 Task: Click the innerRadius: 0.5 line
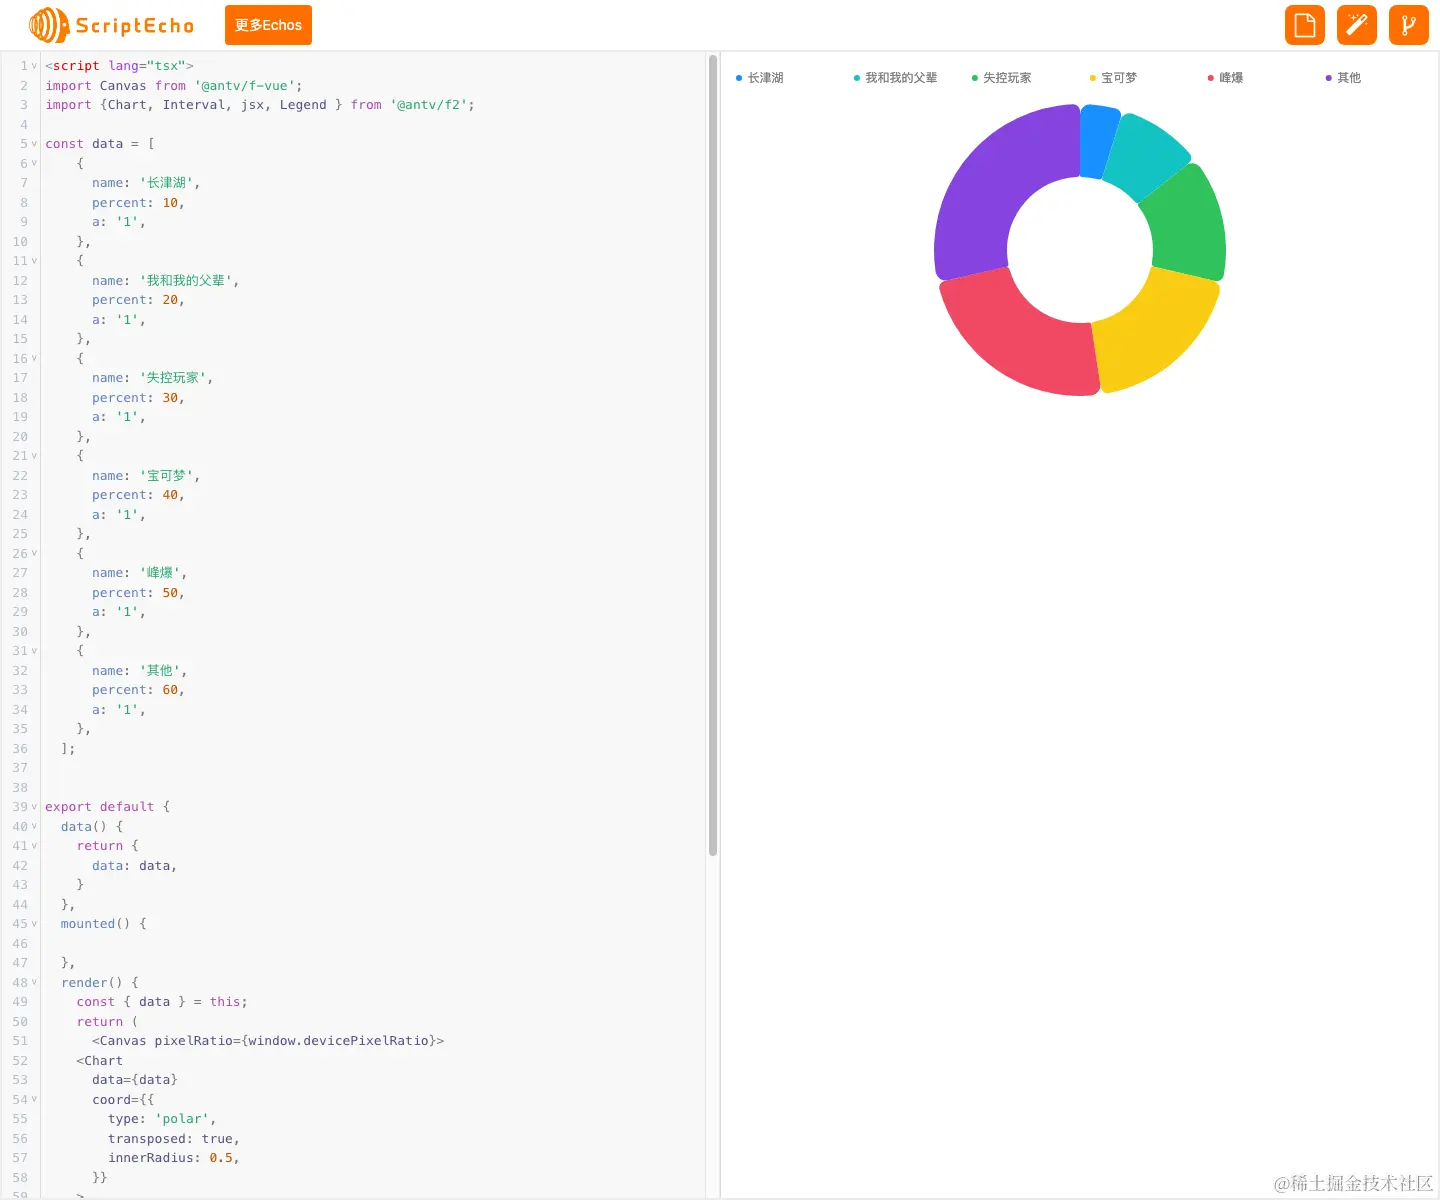[x=174, y=1158]
